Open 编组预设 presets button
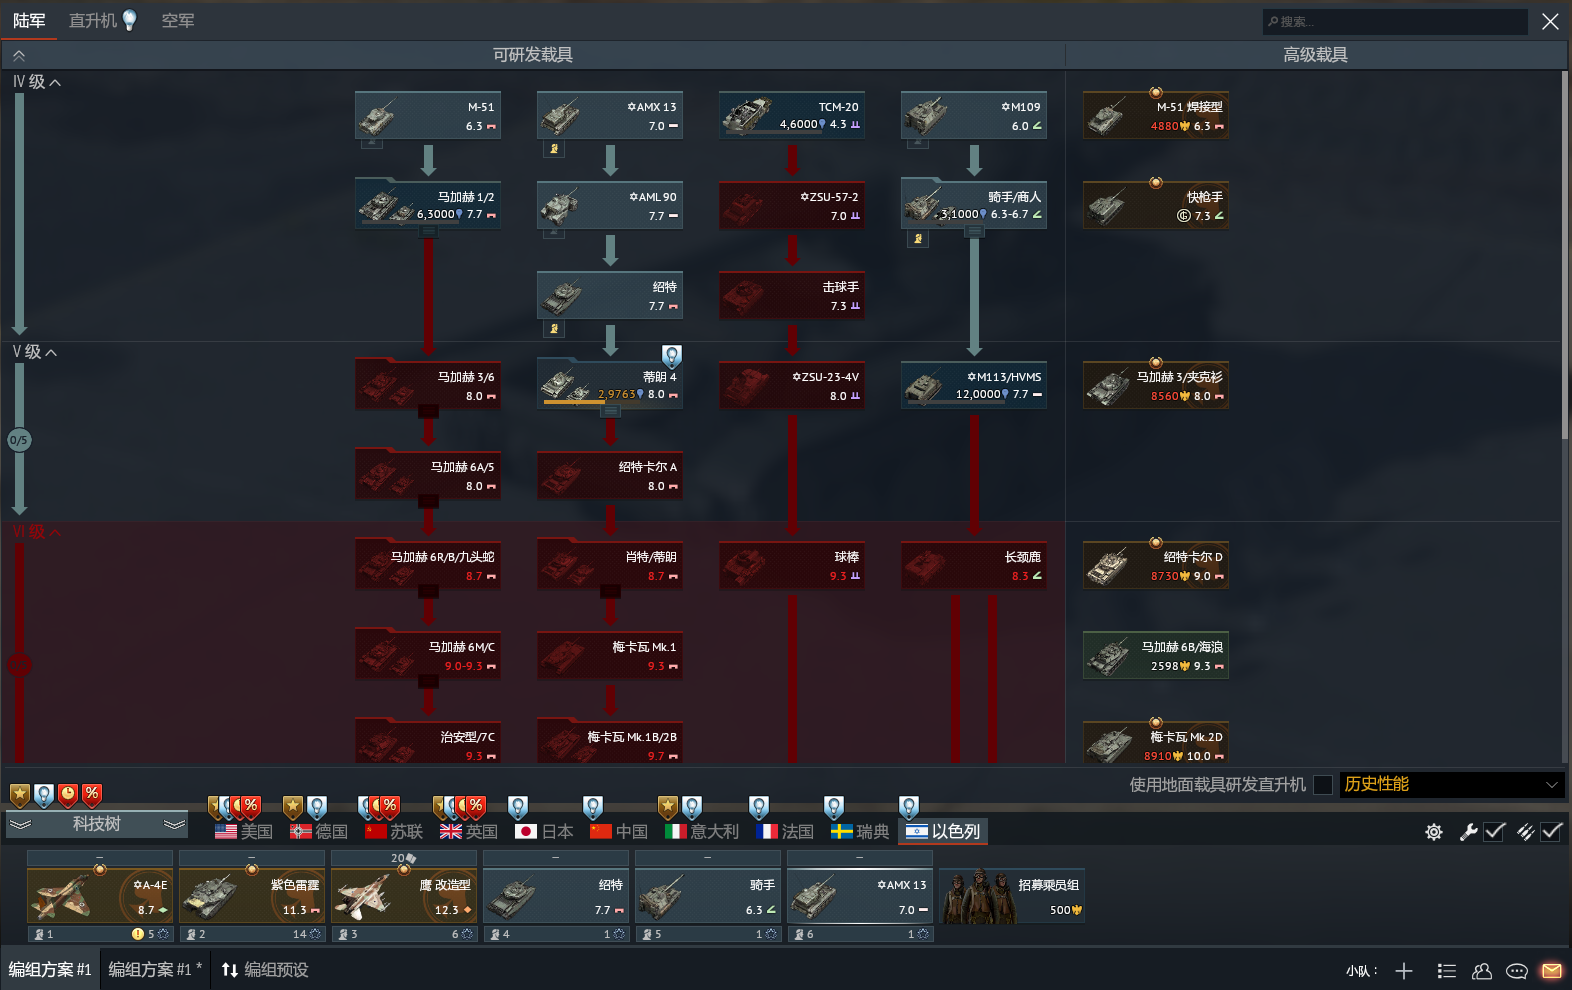 (265, 970)
